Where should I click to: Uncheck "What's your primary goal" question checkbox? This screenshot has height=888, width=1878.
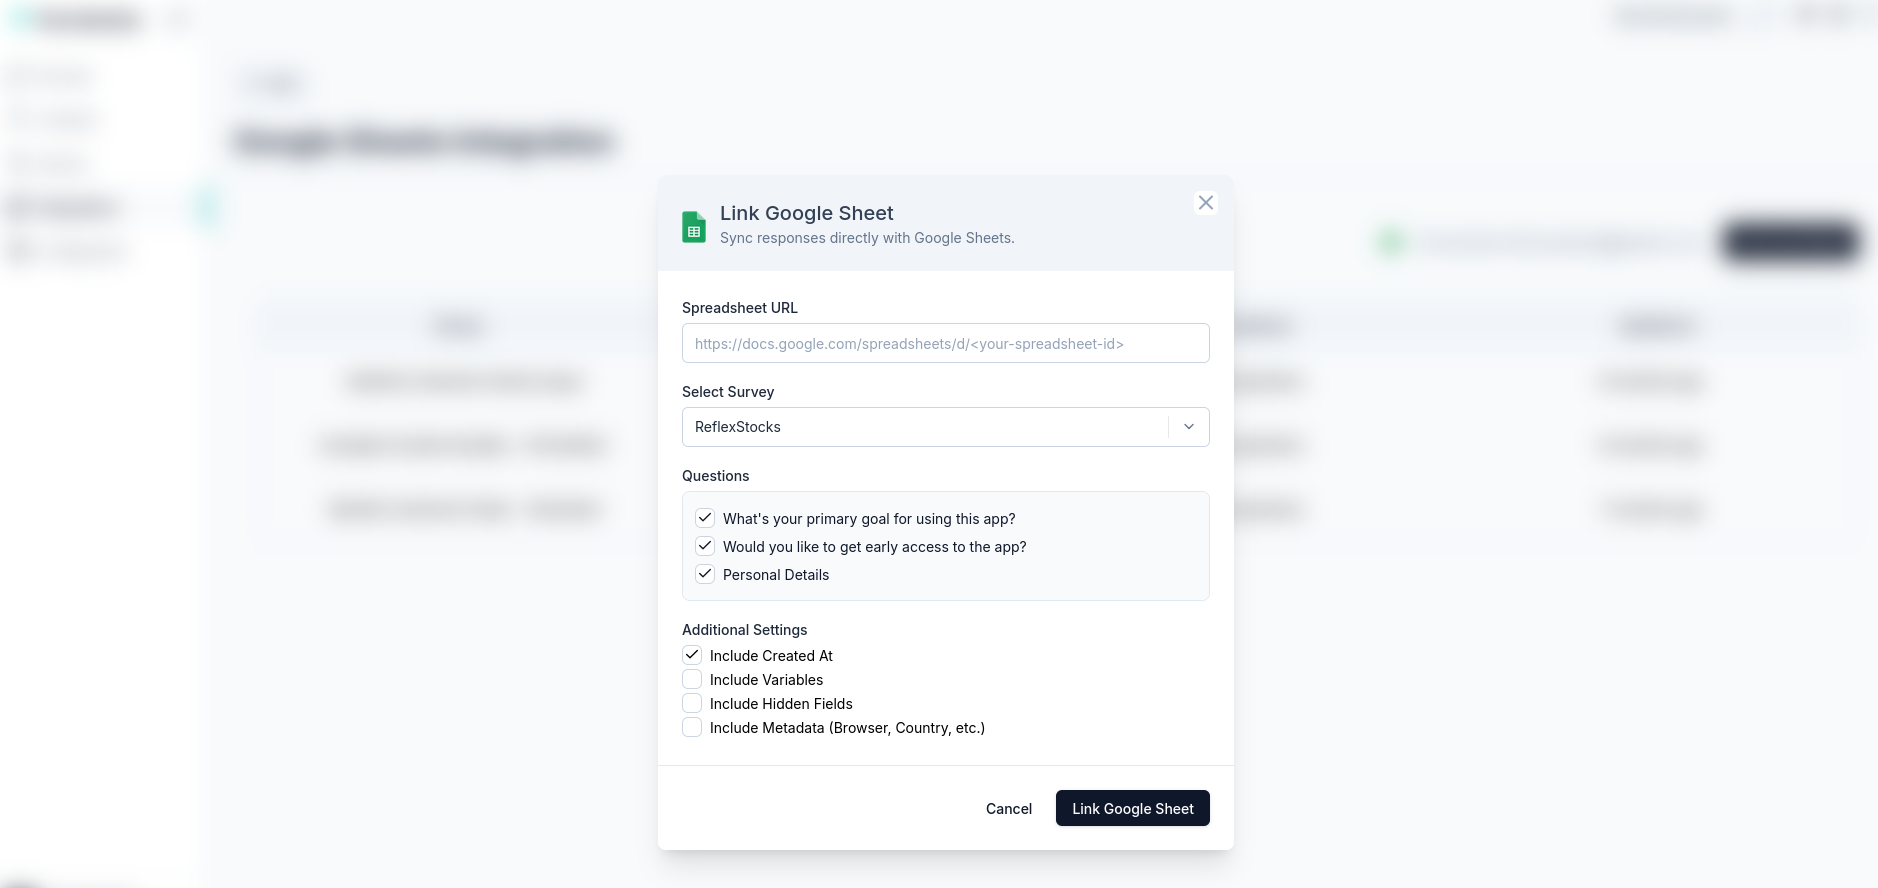[x=705, y=518]
